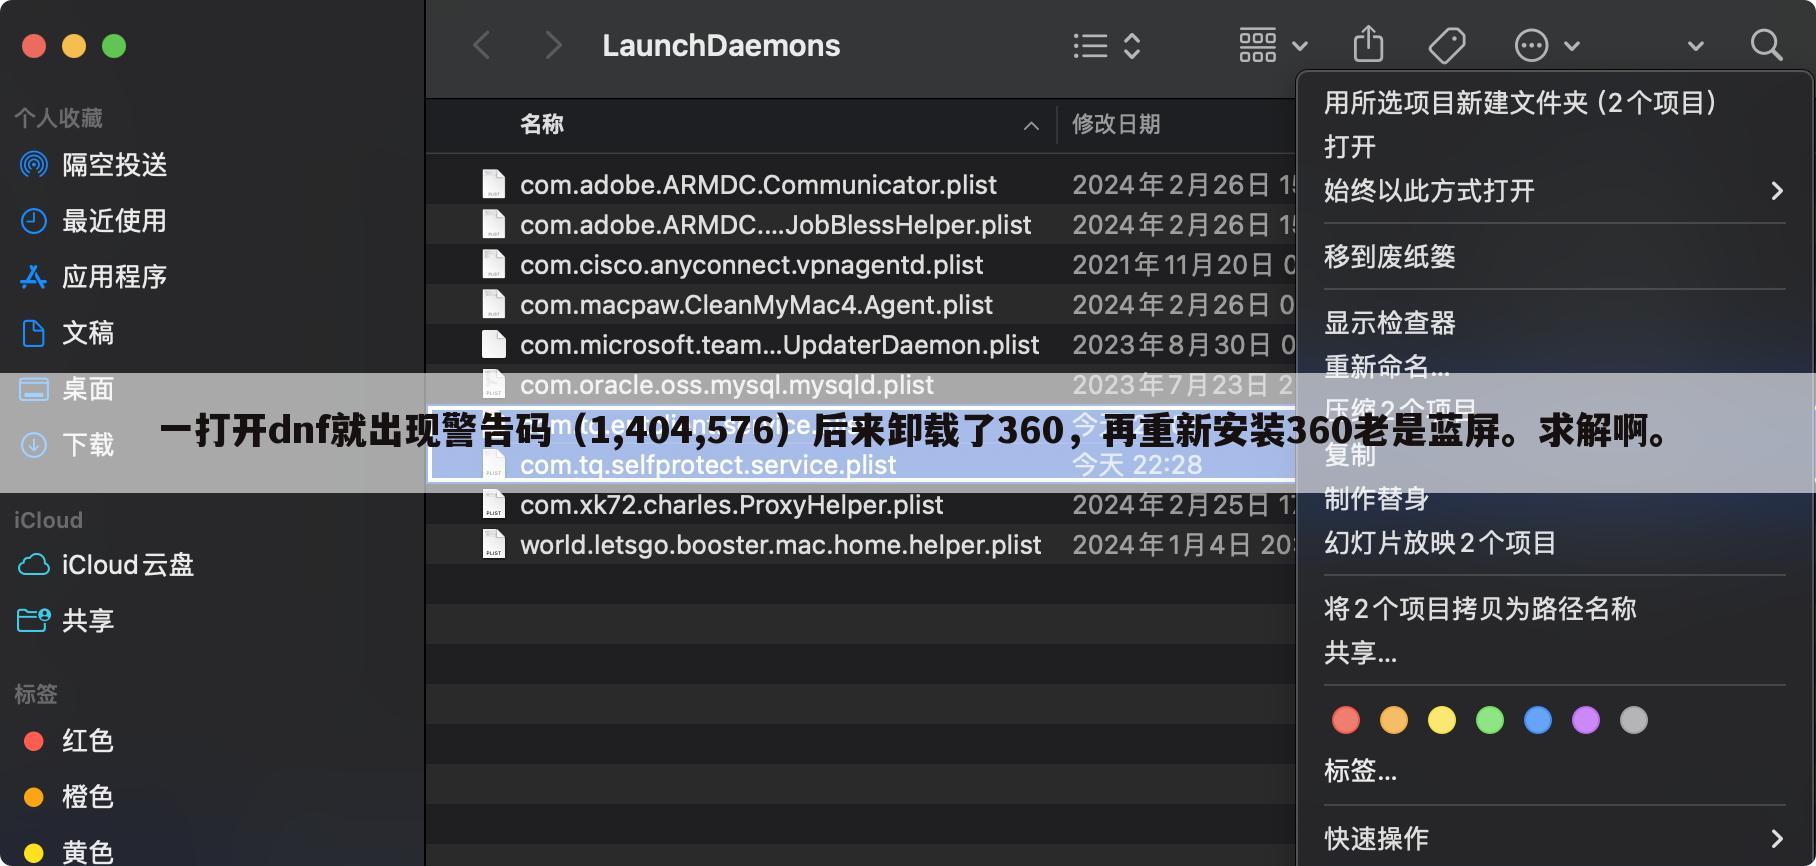The image size is (1816, 866).
Task: Click file icon of world.letsgo.booster plist
Action: click(494, 544)
